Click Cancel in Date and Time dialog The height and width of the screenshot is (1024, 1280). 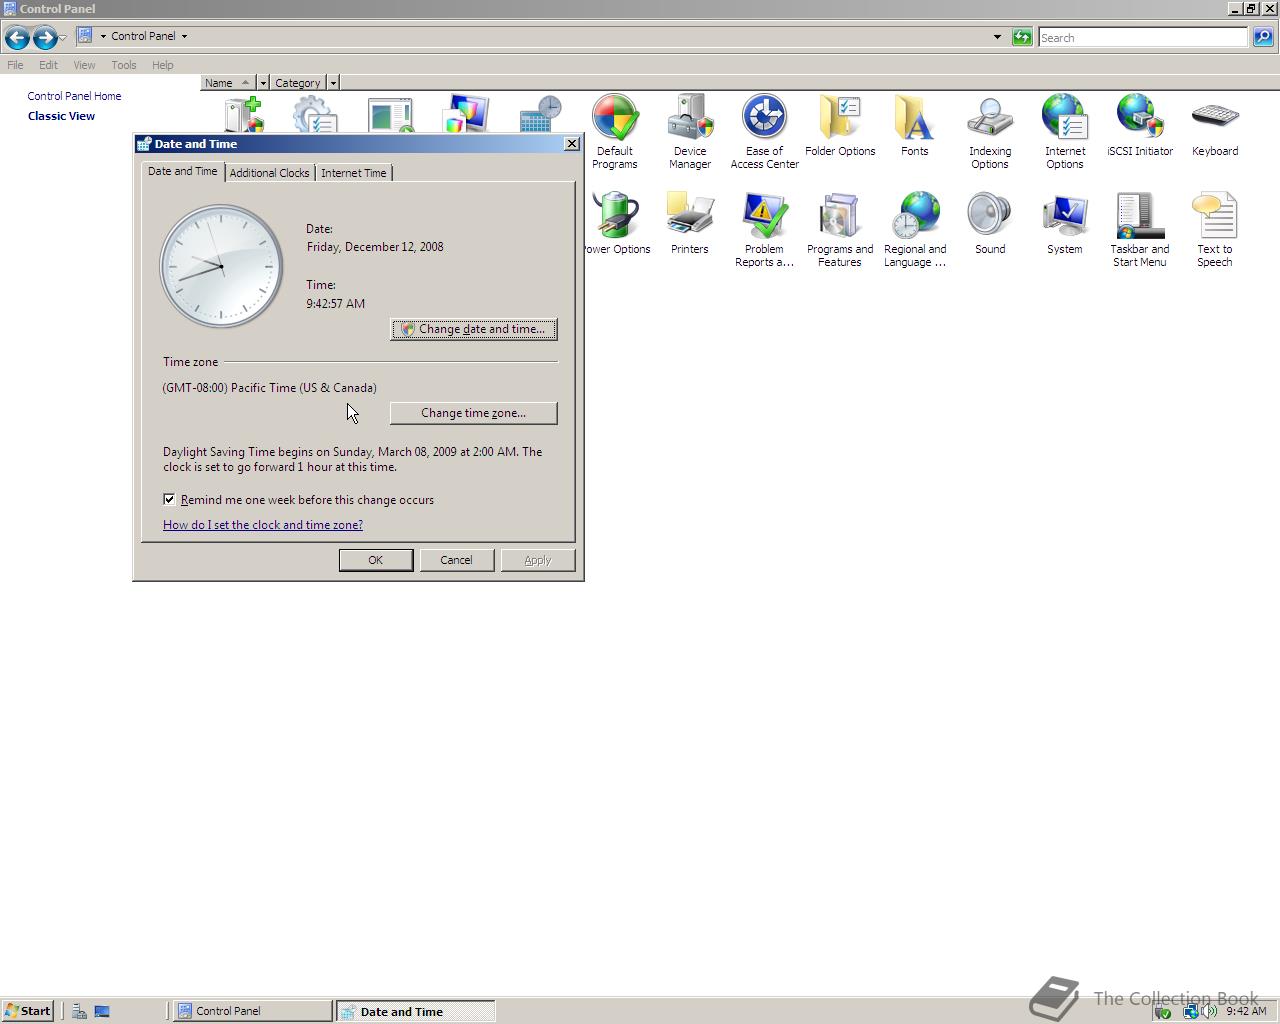[x=456, y=560]
